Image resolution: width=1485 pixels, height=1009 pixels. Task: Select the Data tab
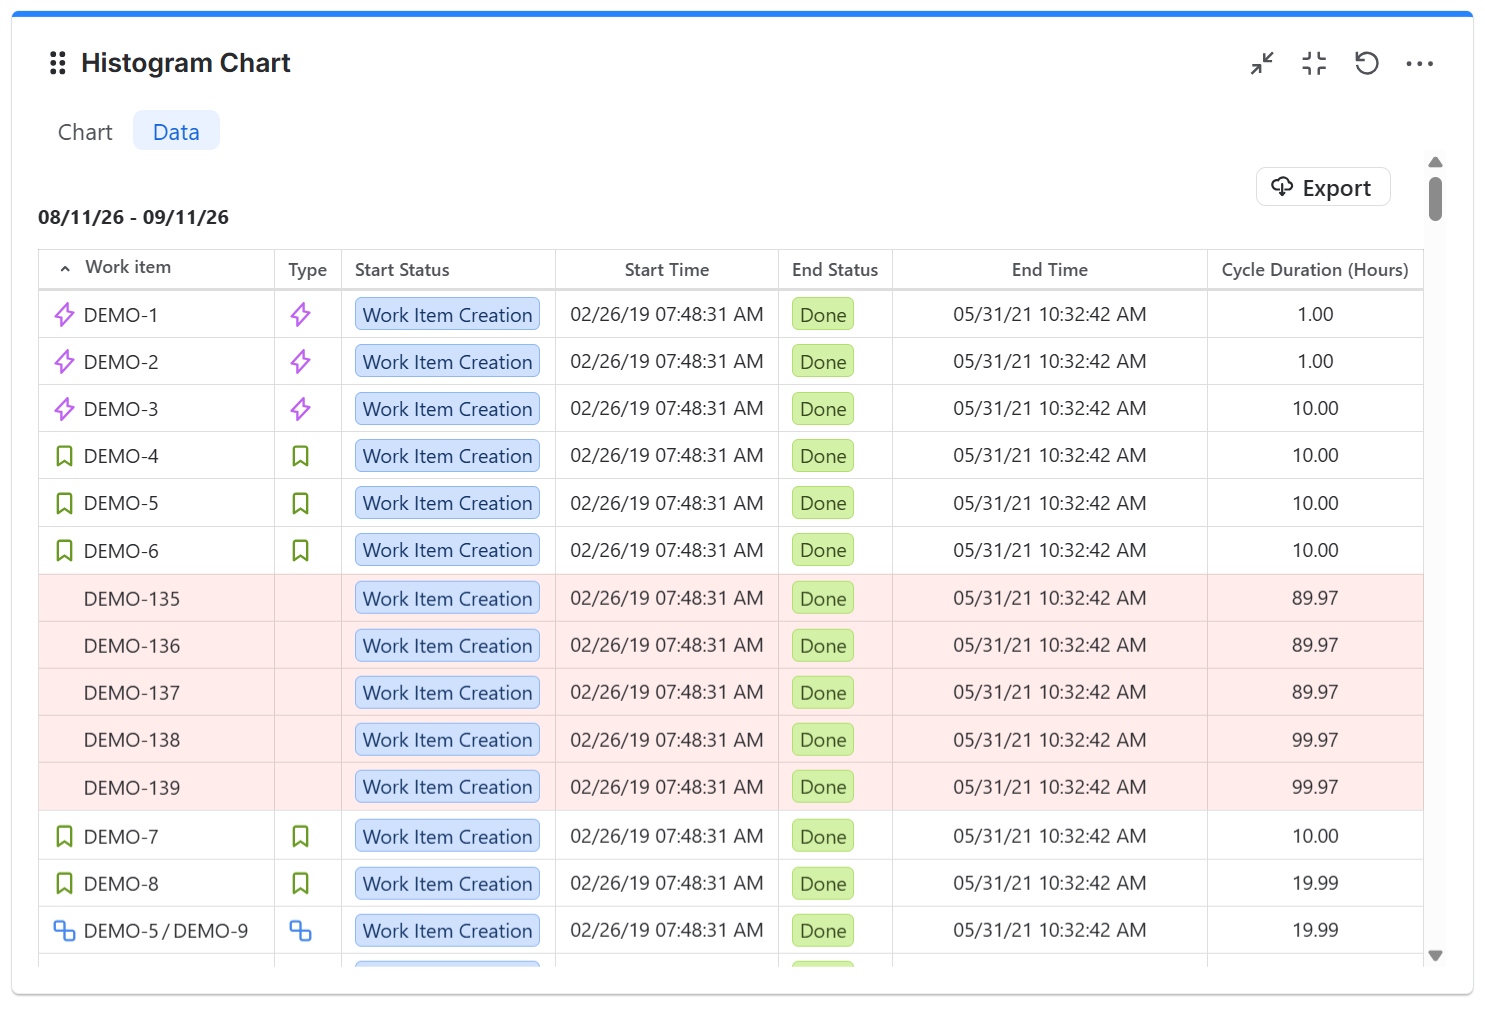point(176,132)
